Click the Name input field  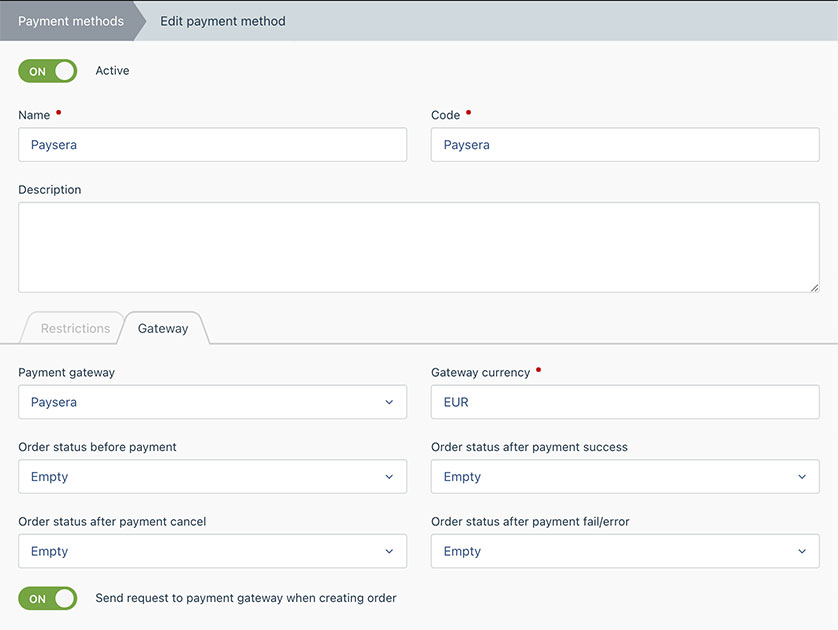tap(213, 145)
